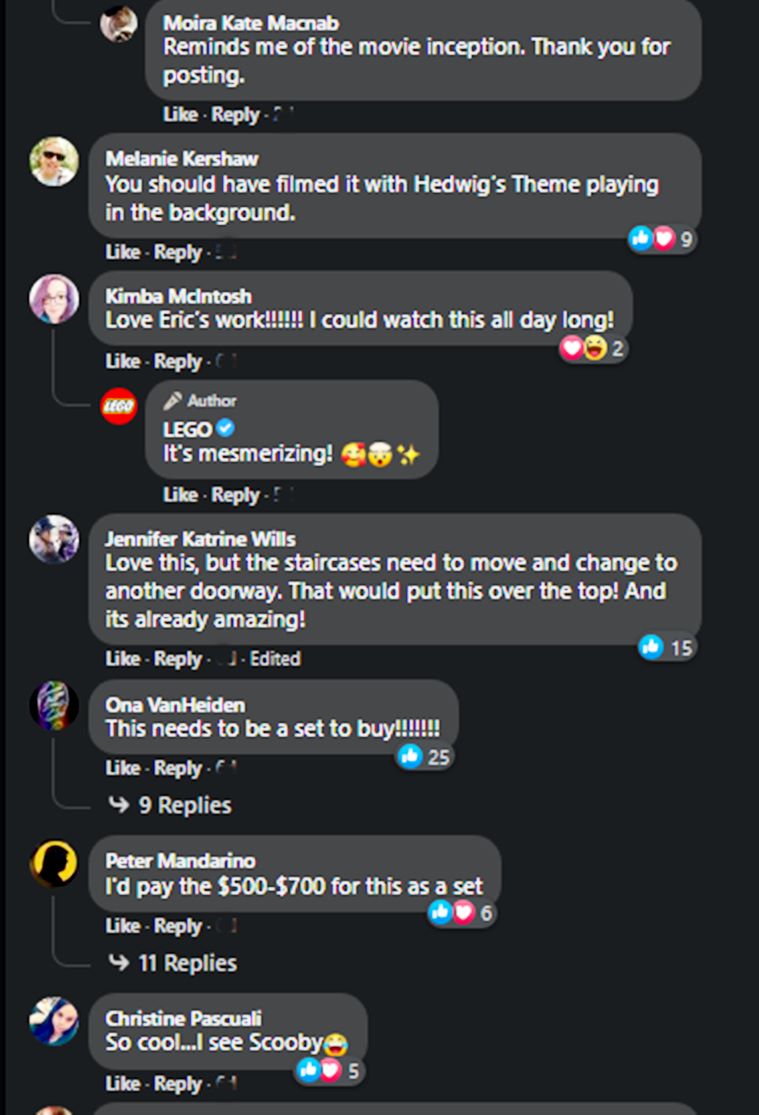The height and width of the screenshot is (1115, 759).
Task: View edit history on Jennifer's comment
Action: pyautogui.click(x=275, y=659)
